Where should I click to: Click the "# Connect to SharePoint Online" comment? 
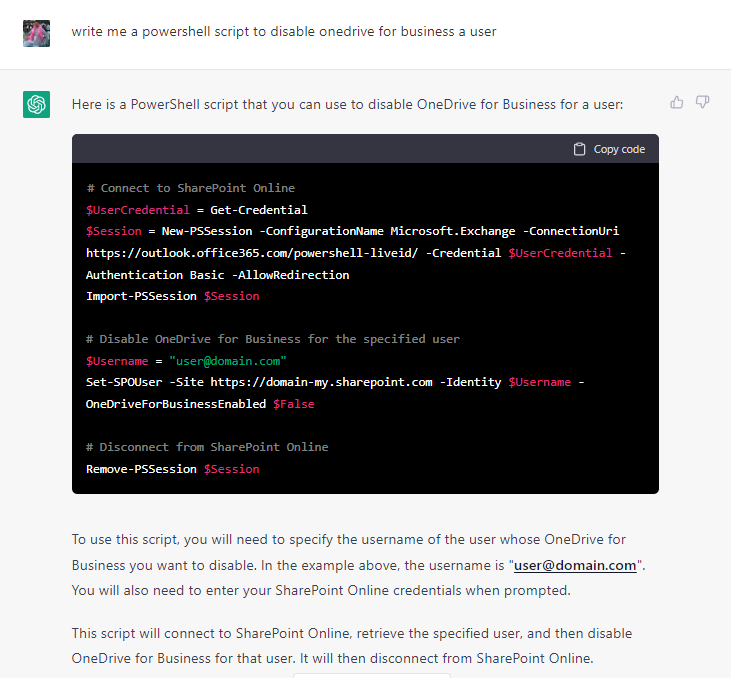tap(190, 188)
